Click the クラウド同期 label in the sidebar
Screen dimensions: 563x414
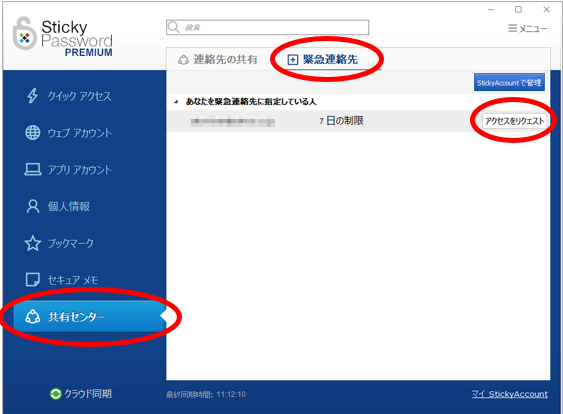click(x=88, y=394)
